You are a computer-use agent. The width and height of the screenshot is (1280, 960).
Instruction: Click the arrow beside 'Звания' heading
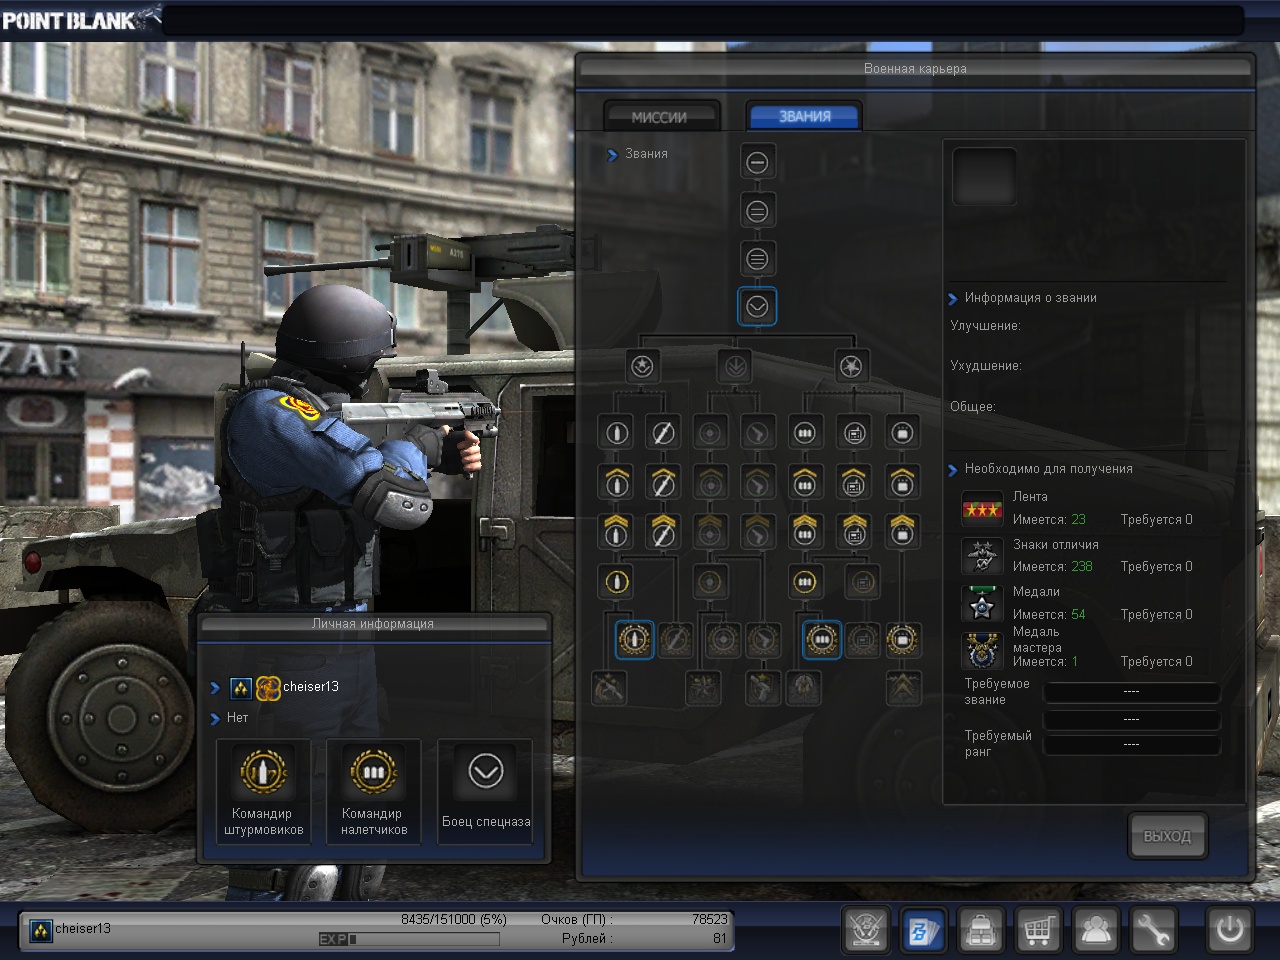[612, 155]
